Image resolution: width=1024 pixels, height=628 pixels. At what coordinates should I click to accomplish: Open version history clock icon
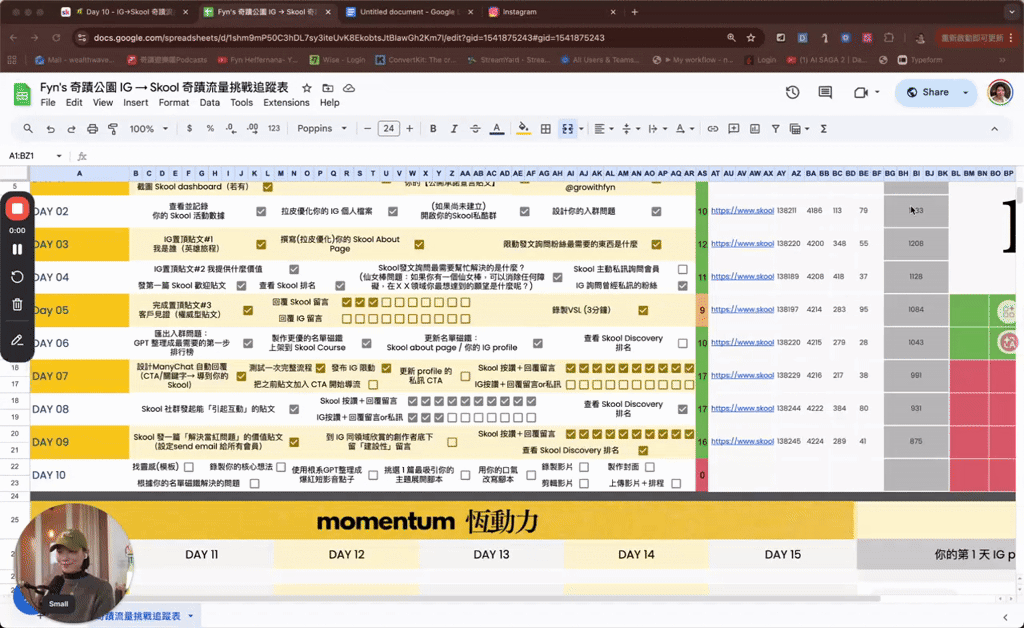tap(792, 92)
